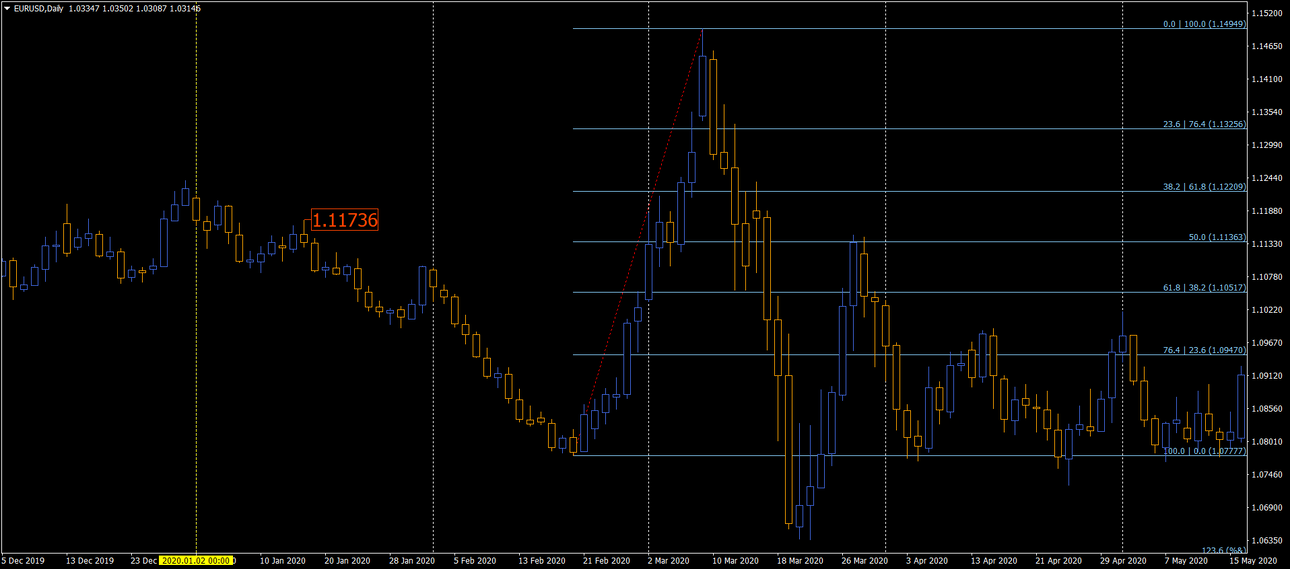Image resolution: width=1290 pixels, height=569 pixels.
Task: Click the 38.2 | 61.8 (1.12209) Fibonacci label
Action: (x=1204, y=186)
